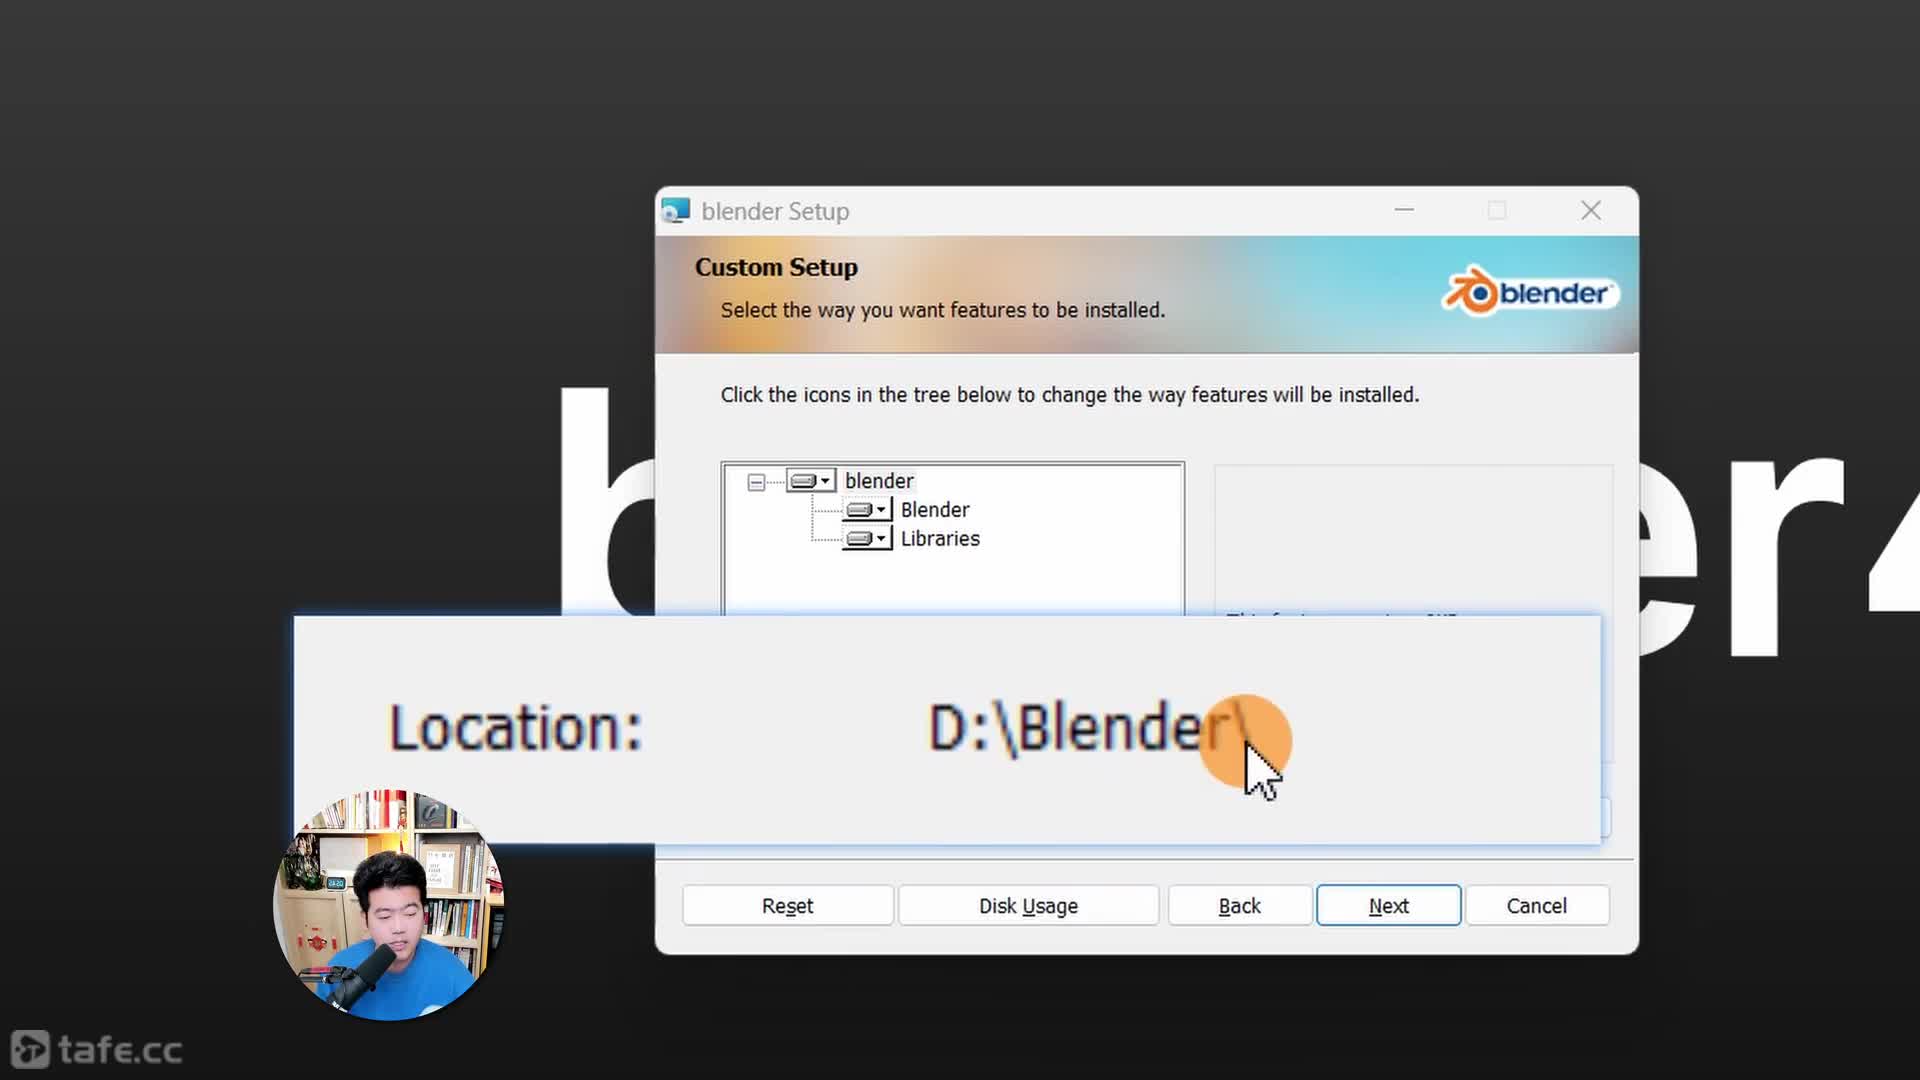Click Next to continue installation
The image size is (1920, 1080).
click(1388, 905)
